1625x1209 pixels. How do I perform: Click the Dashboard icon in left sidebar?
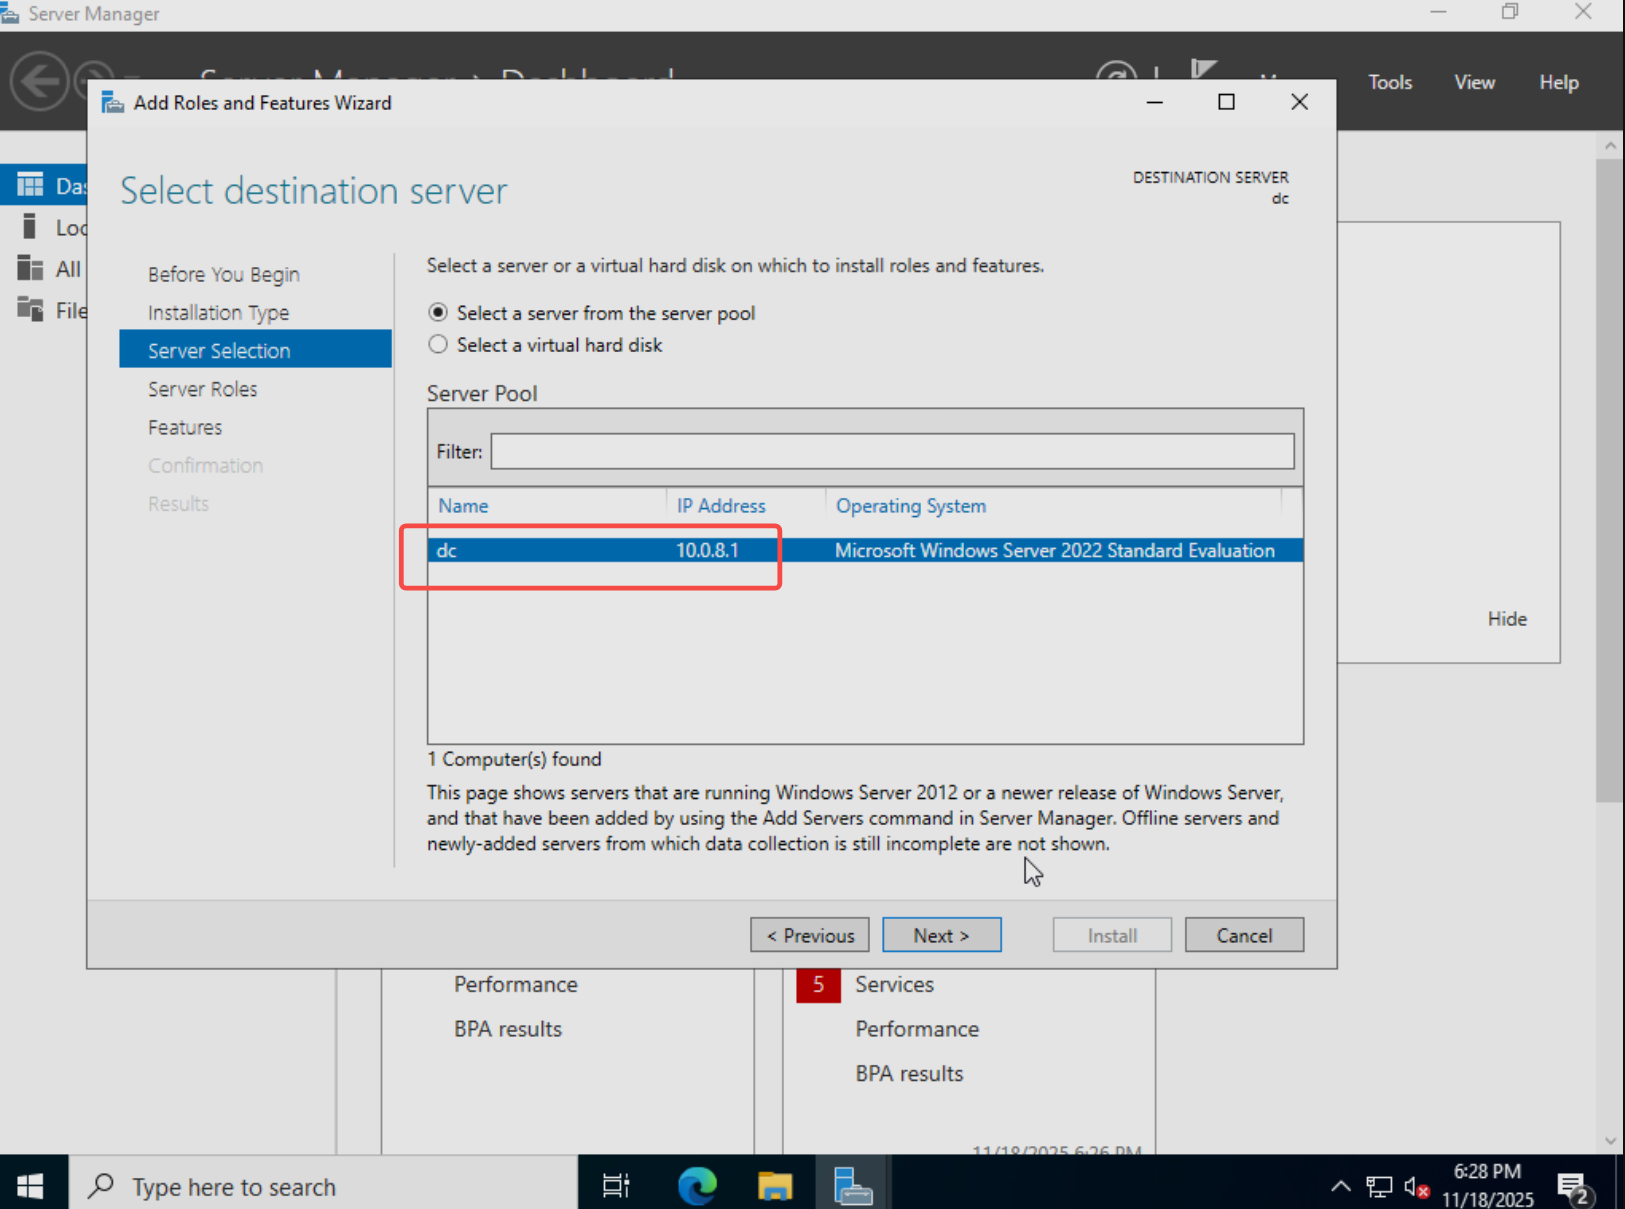30,185
